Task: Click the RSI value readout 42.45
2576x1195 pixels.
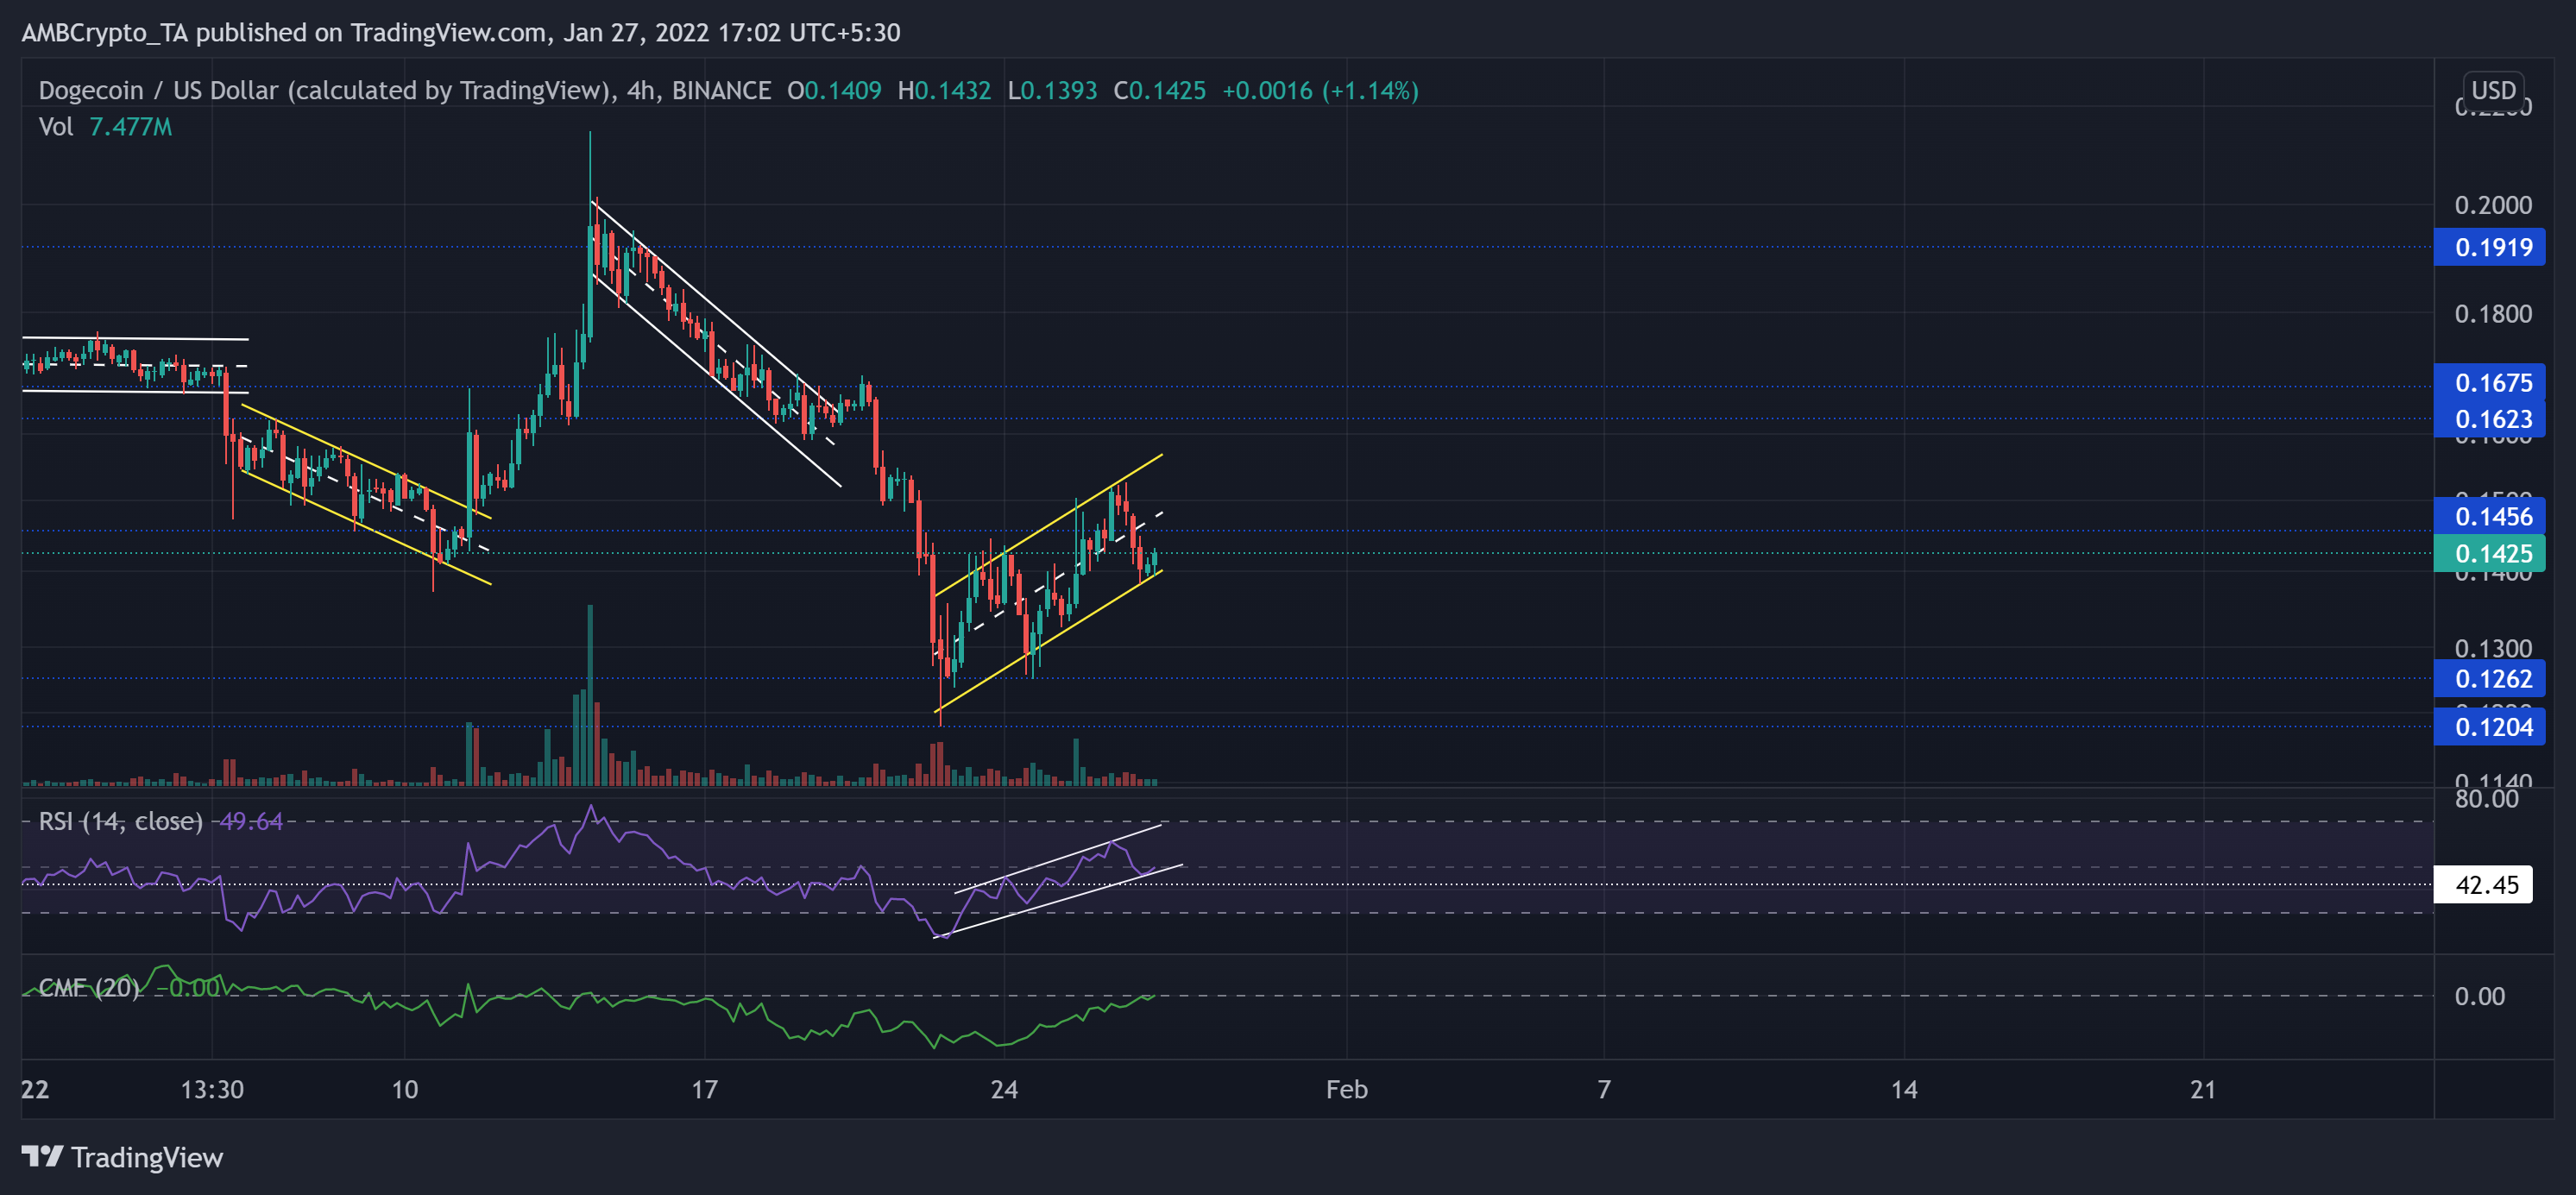Action: 2489,884
